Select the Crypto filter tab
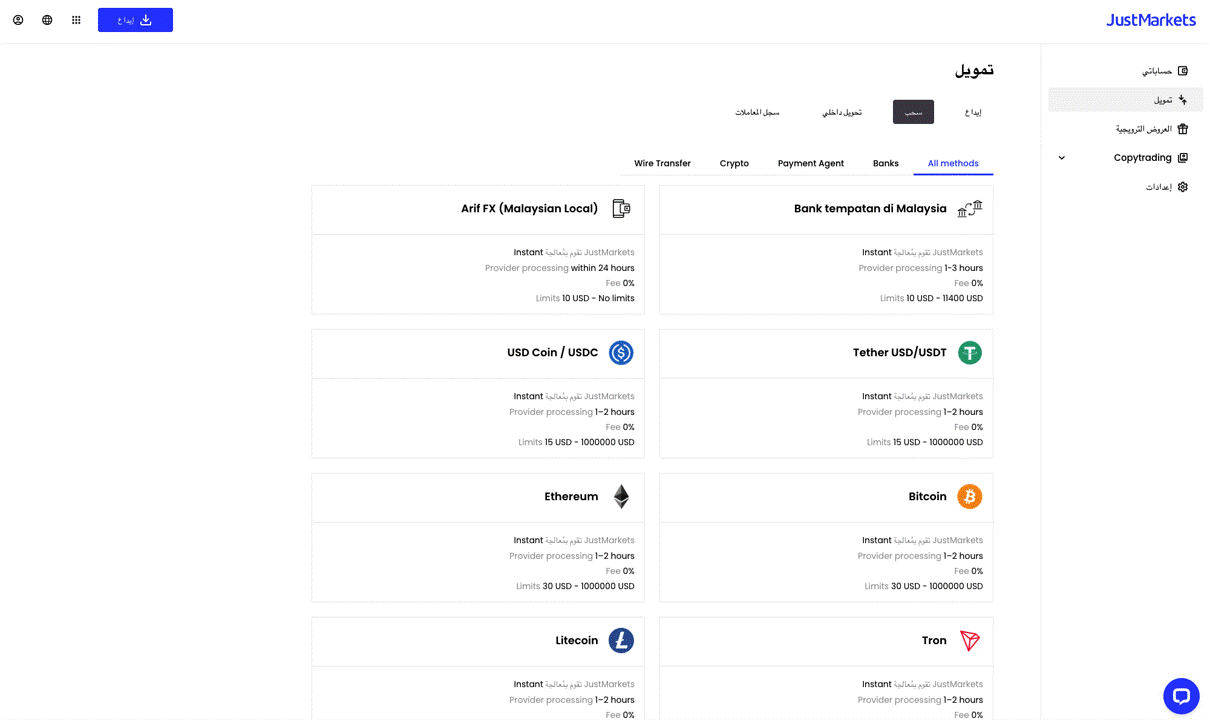 [x=734, y=163]
